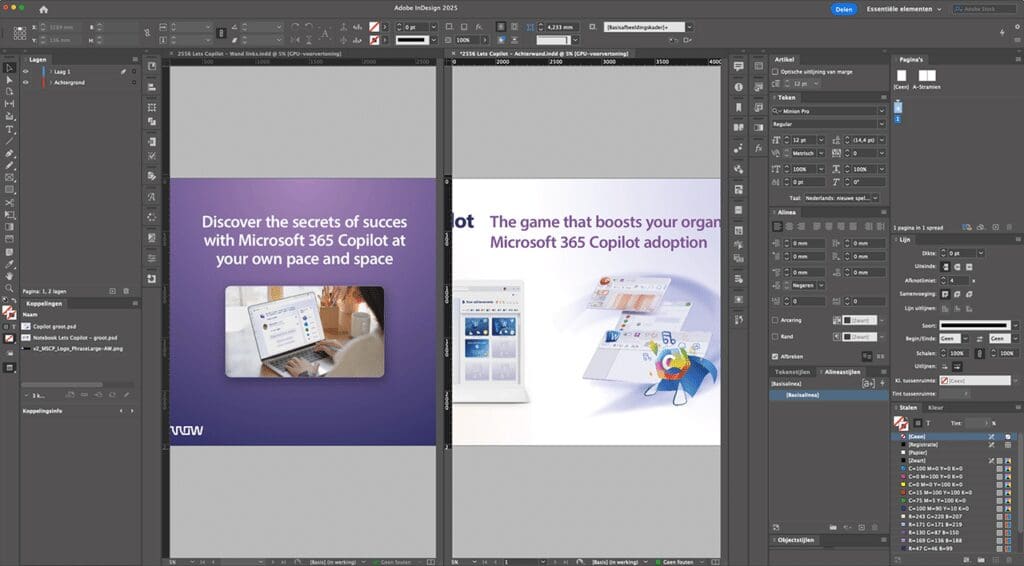
Task: Open the Minion Pro font dropdown
Action: coord(880,110)
